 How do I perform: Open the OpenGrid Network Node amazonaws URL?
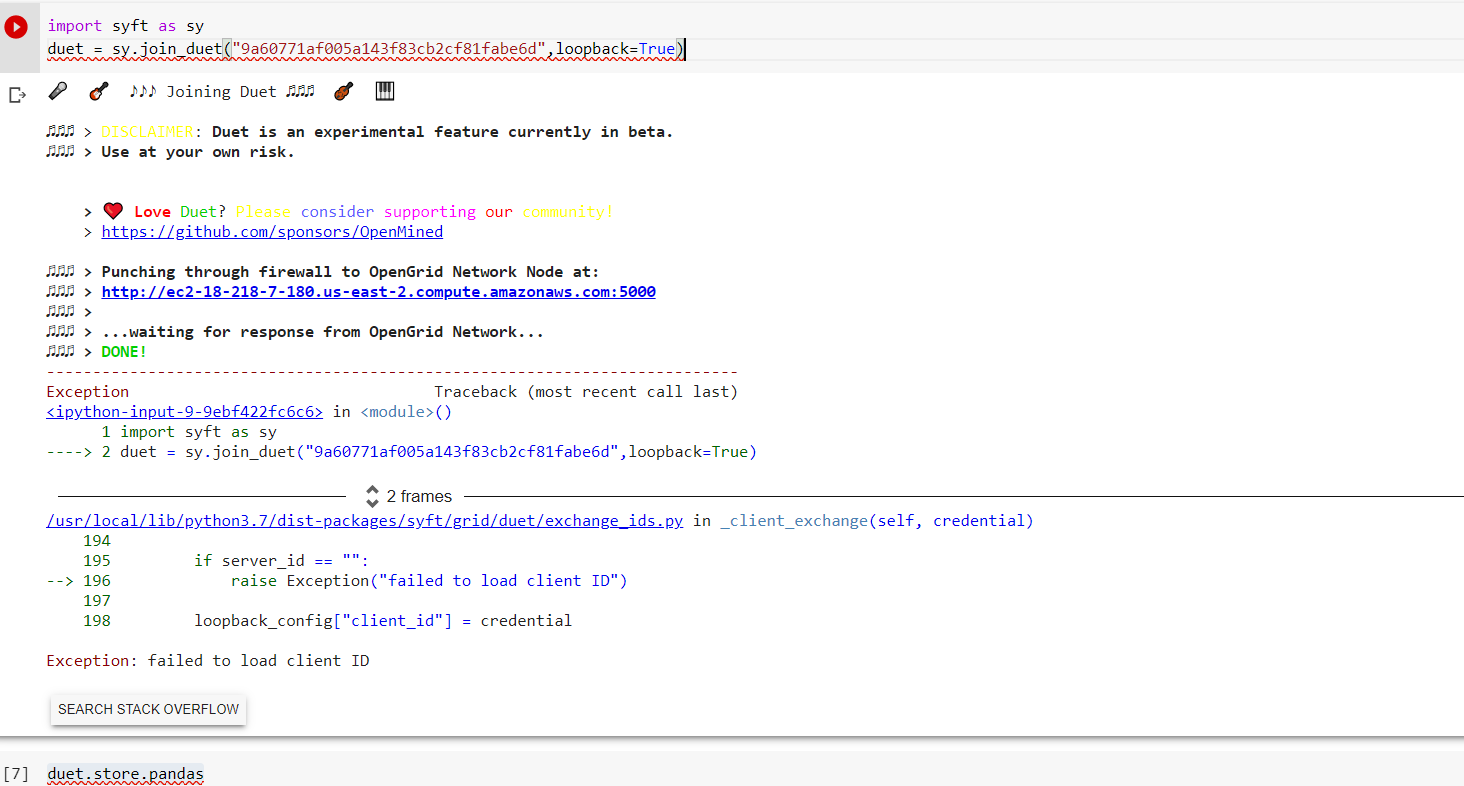click(377, 291)
